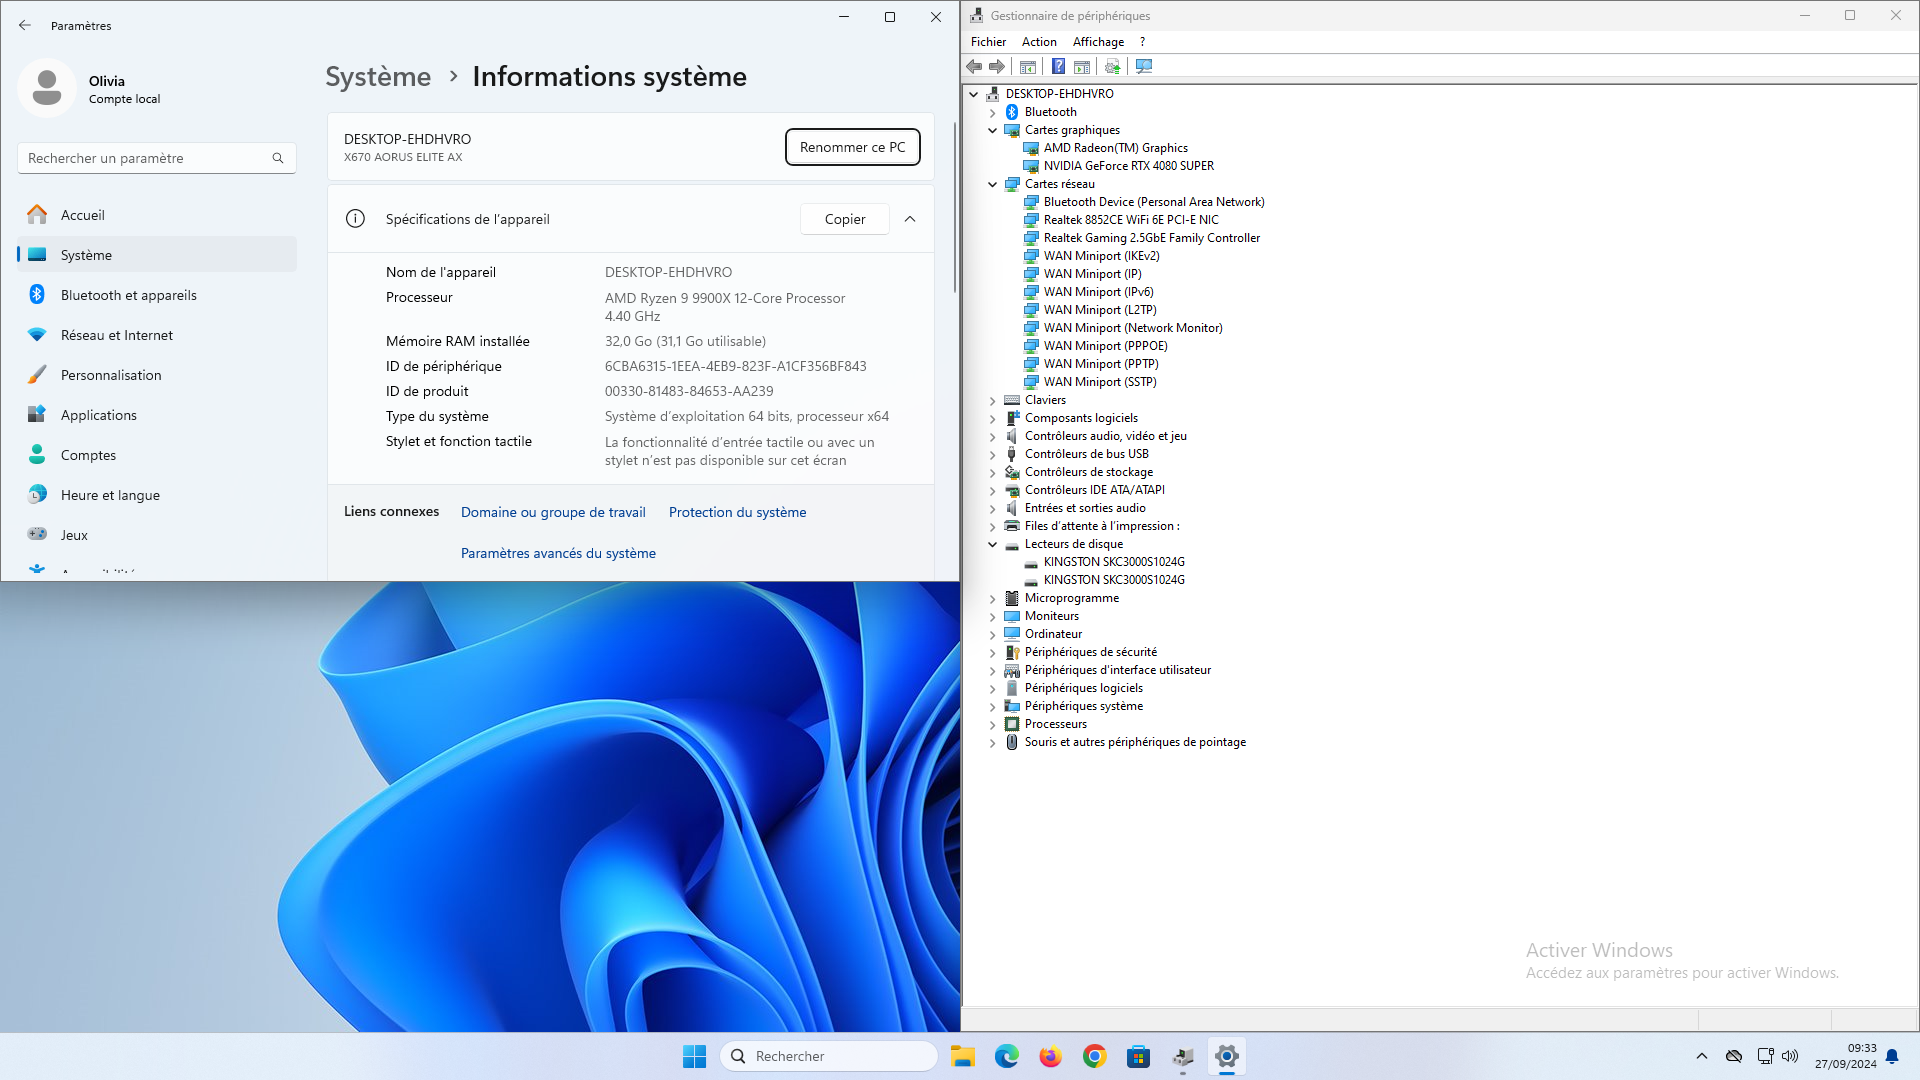Select NVIDIA GeForce RTX 4080 SUPER
The image size is (1920, 1080).
click(x=1129, y=166)
